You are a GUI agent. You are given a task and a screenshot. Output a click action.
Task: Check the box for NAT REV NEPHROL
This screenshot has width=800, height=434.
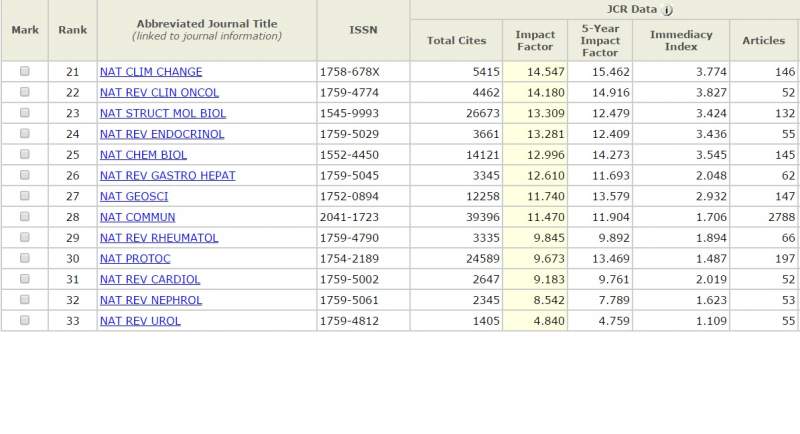[x=24, y=299]
